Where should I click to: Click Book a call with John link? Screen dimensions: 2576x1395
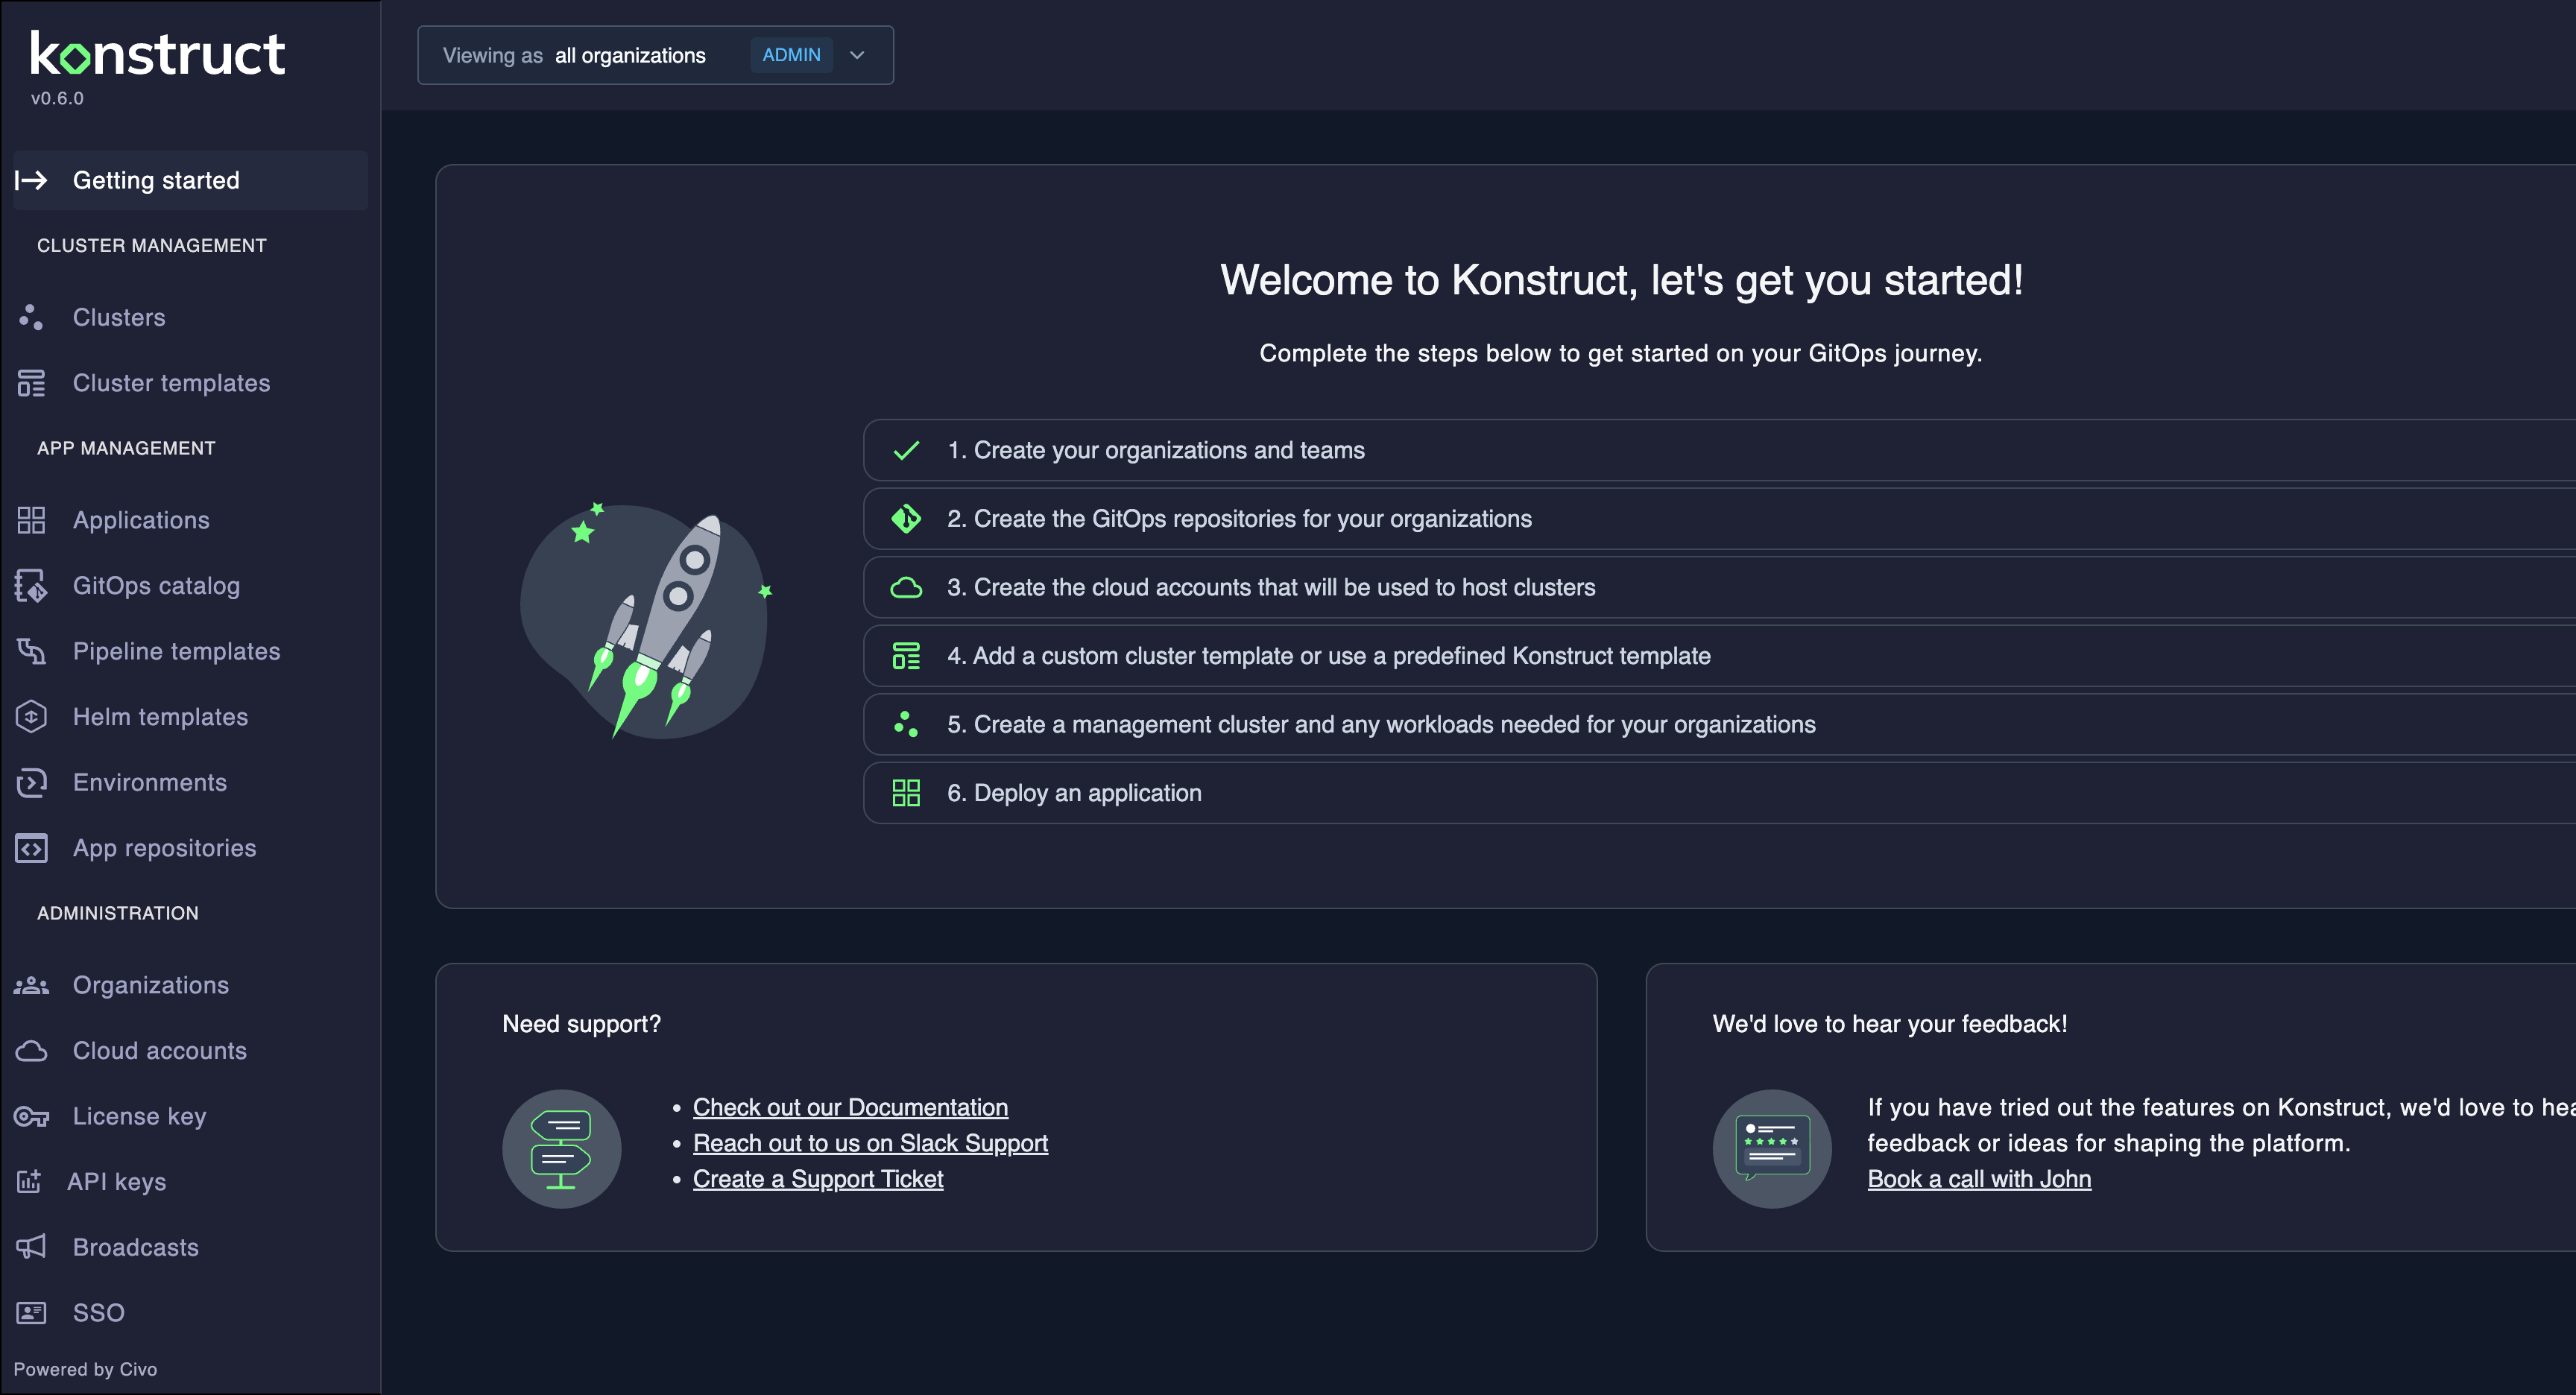[1979, 1179]
